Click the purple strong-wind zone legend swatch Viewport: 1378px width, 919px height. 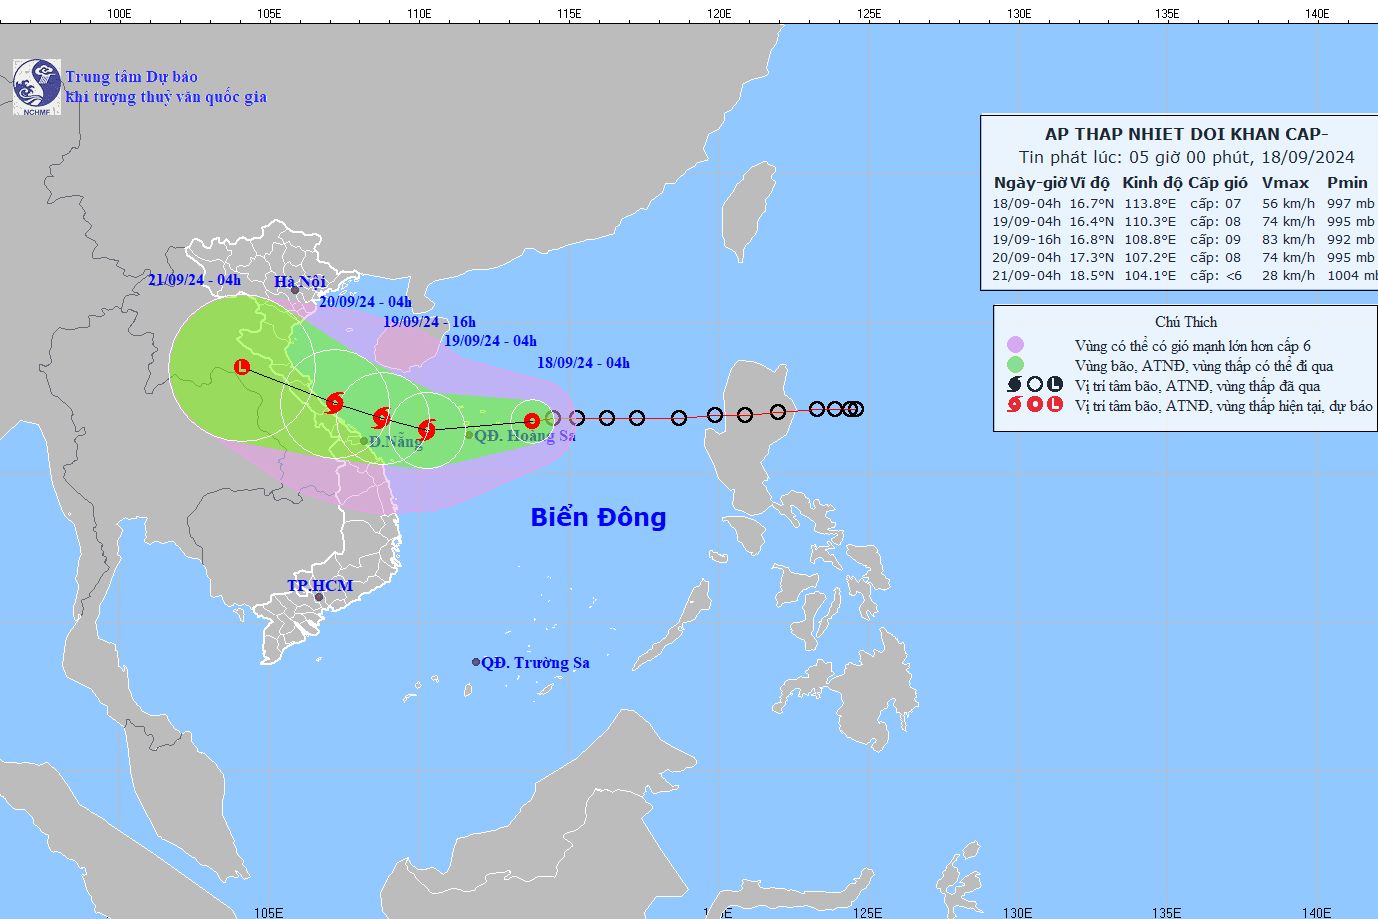click(1016, 345)
